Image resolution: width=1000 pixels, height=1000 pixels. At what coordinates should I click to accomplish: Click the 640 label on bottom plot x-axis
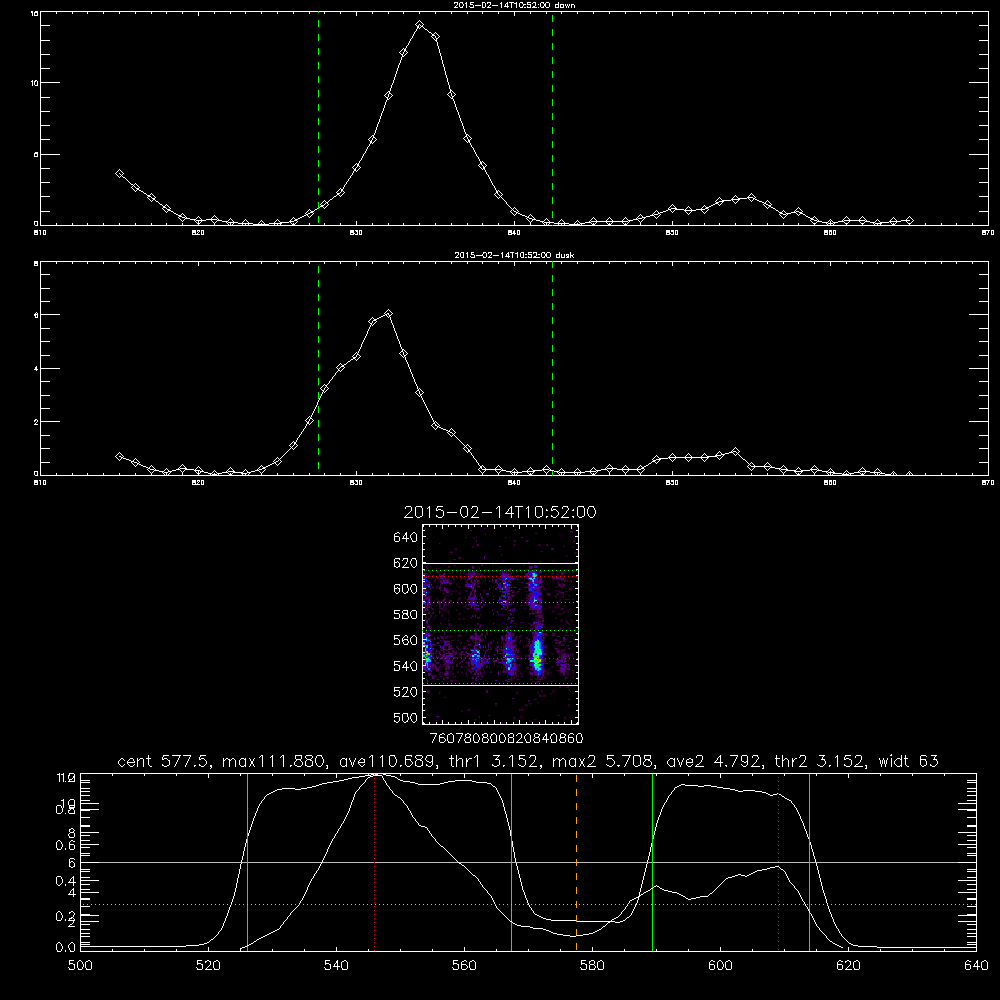coord(976,966)
